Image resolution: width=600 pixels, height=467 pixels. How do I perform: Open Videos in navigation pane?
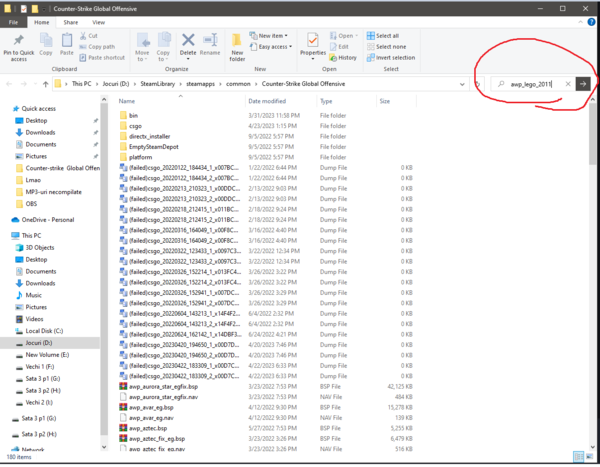[34, 319]
